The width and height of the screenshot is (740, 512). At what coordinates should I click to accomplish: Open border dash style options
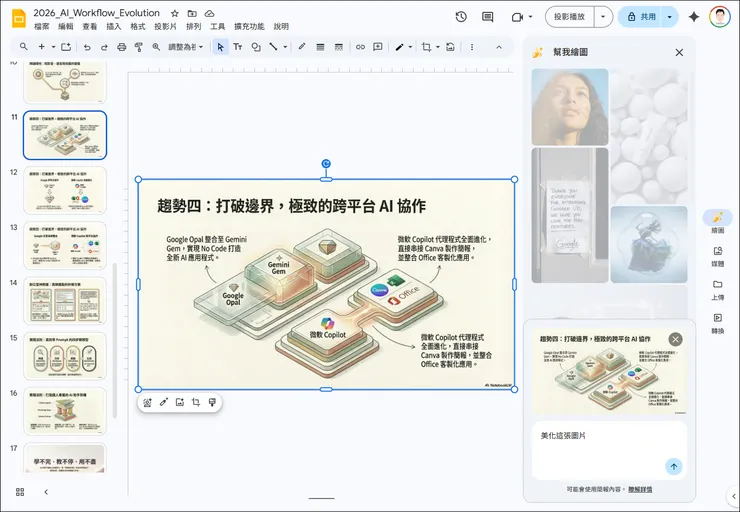338,47
